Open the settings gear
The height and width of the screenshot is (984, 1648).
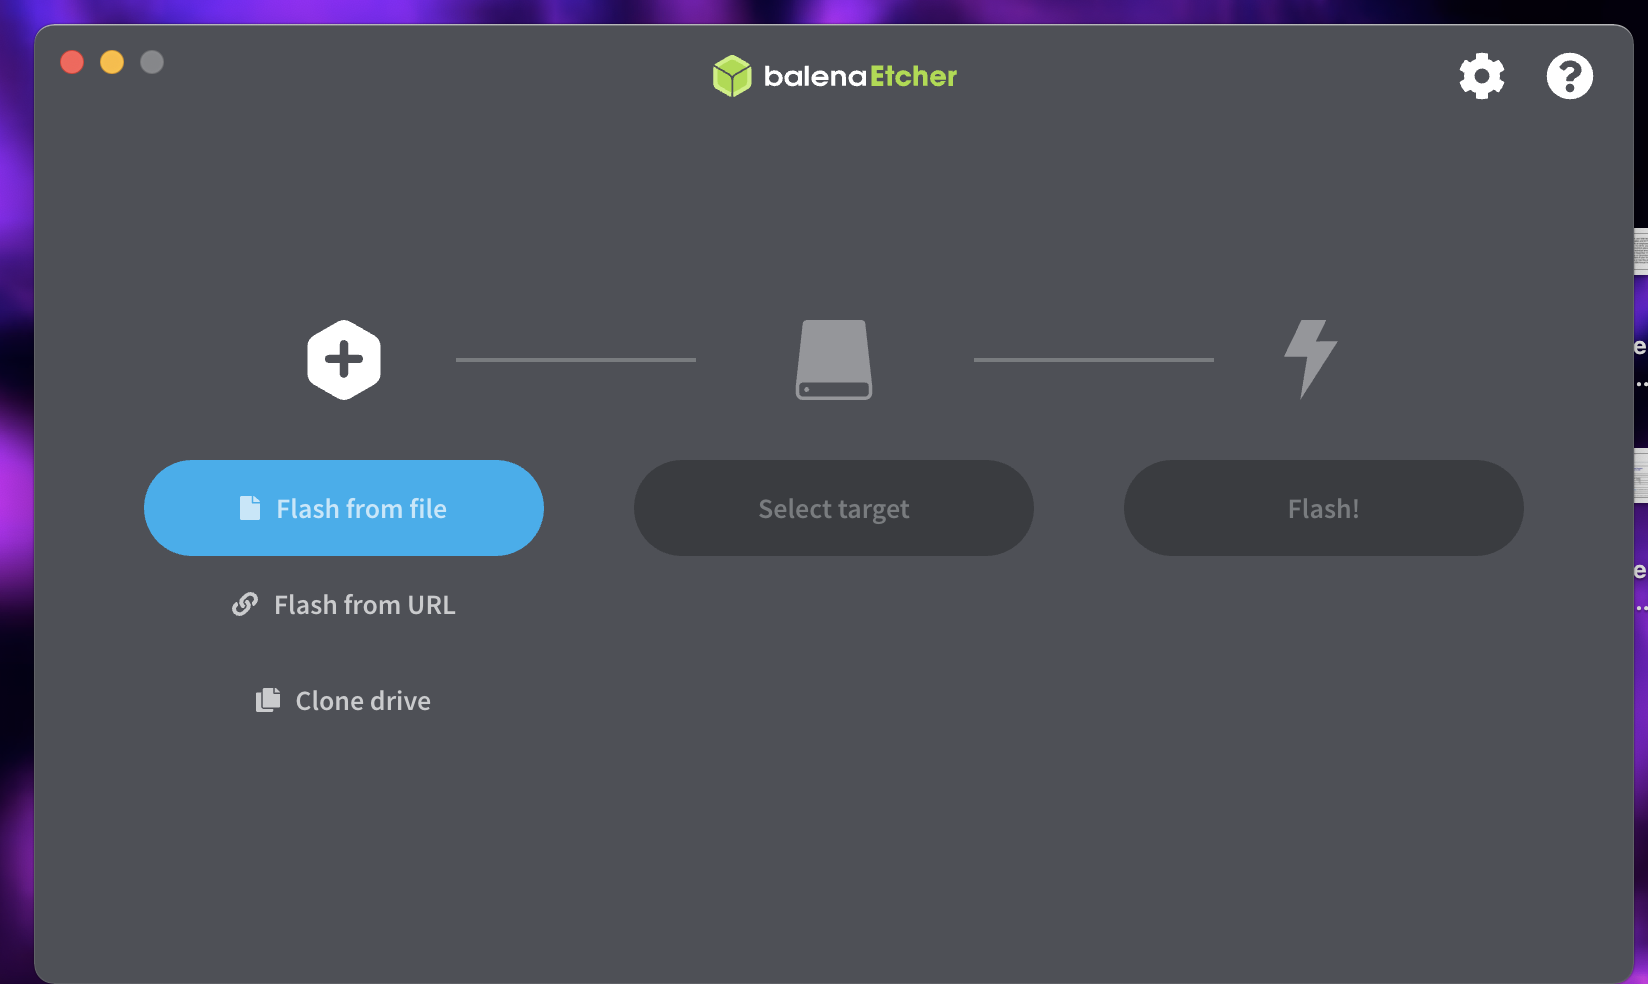(1481, 76)
